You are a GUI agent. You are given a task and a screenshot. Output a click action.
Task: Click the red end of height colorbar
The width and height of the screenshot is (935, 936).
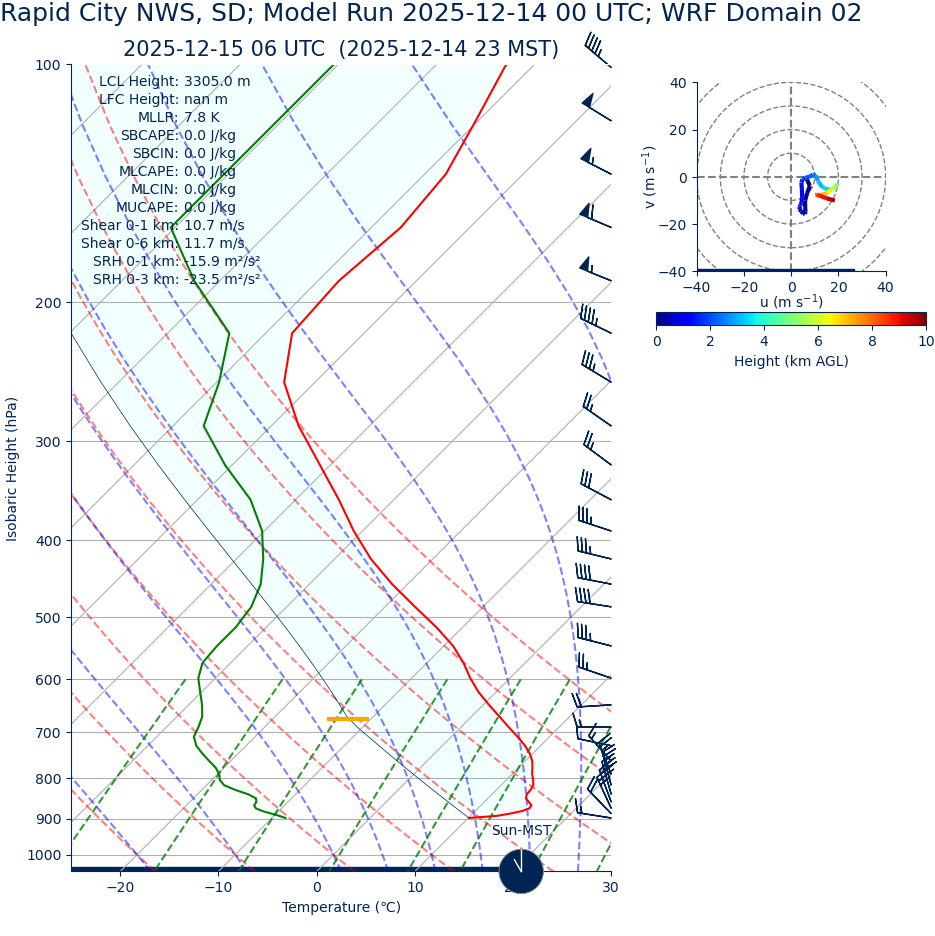(x=920, y=319)
